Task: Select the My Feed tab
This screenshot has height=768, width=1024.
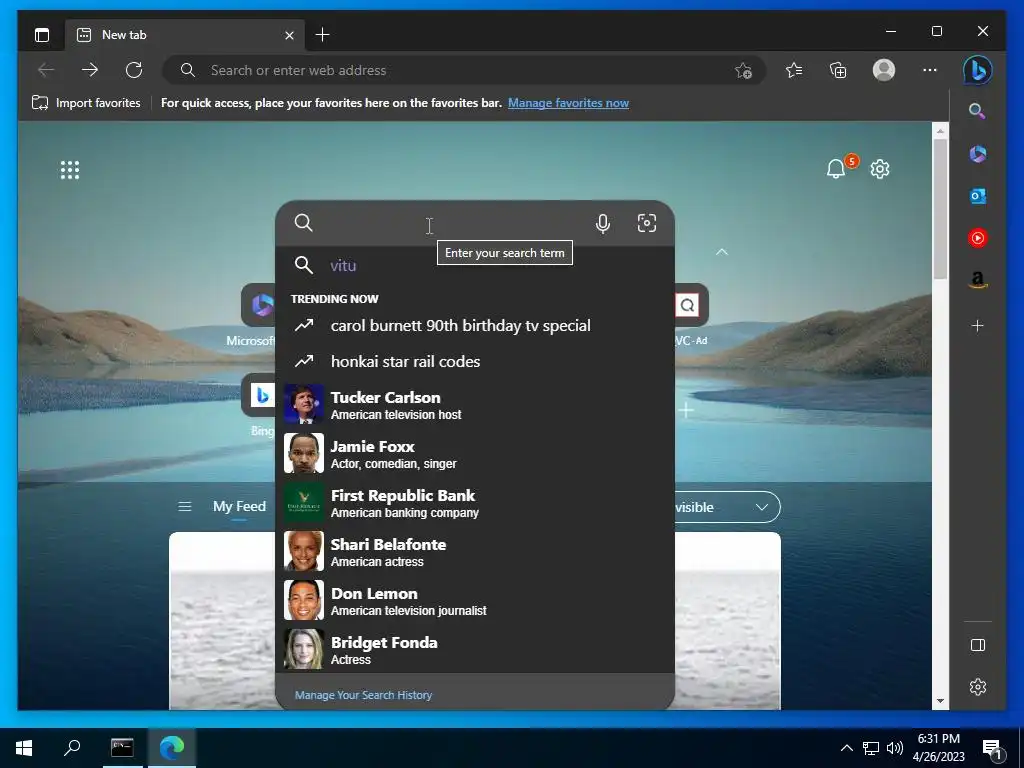Action: click(x=239, y=506)
